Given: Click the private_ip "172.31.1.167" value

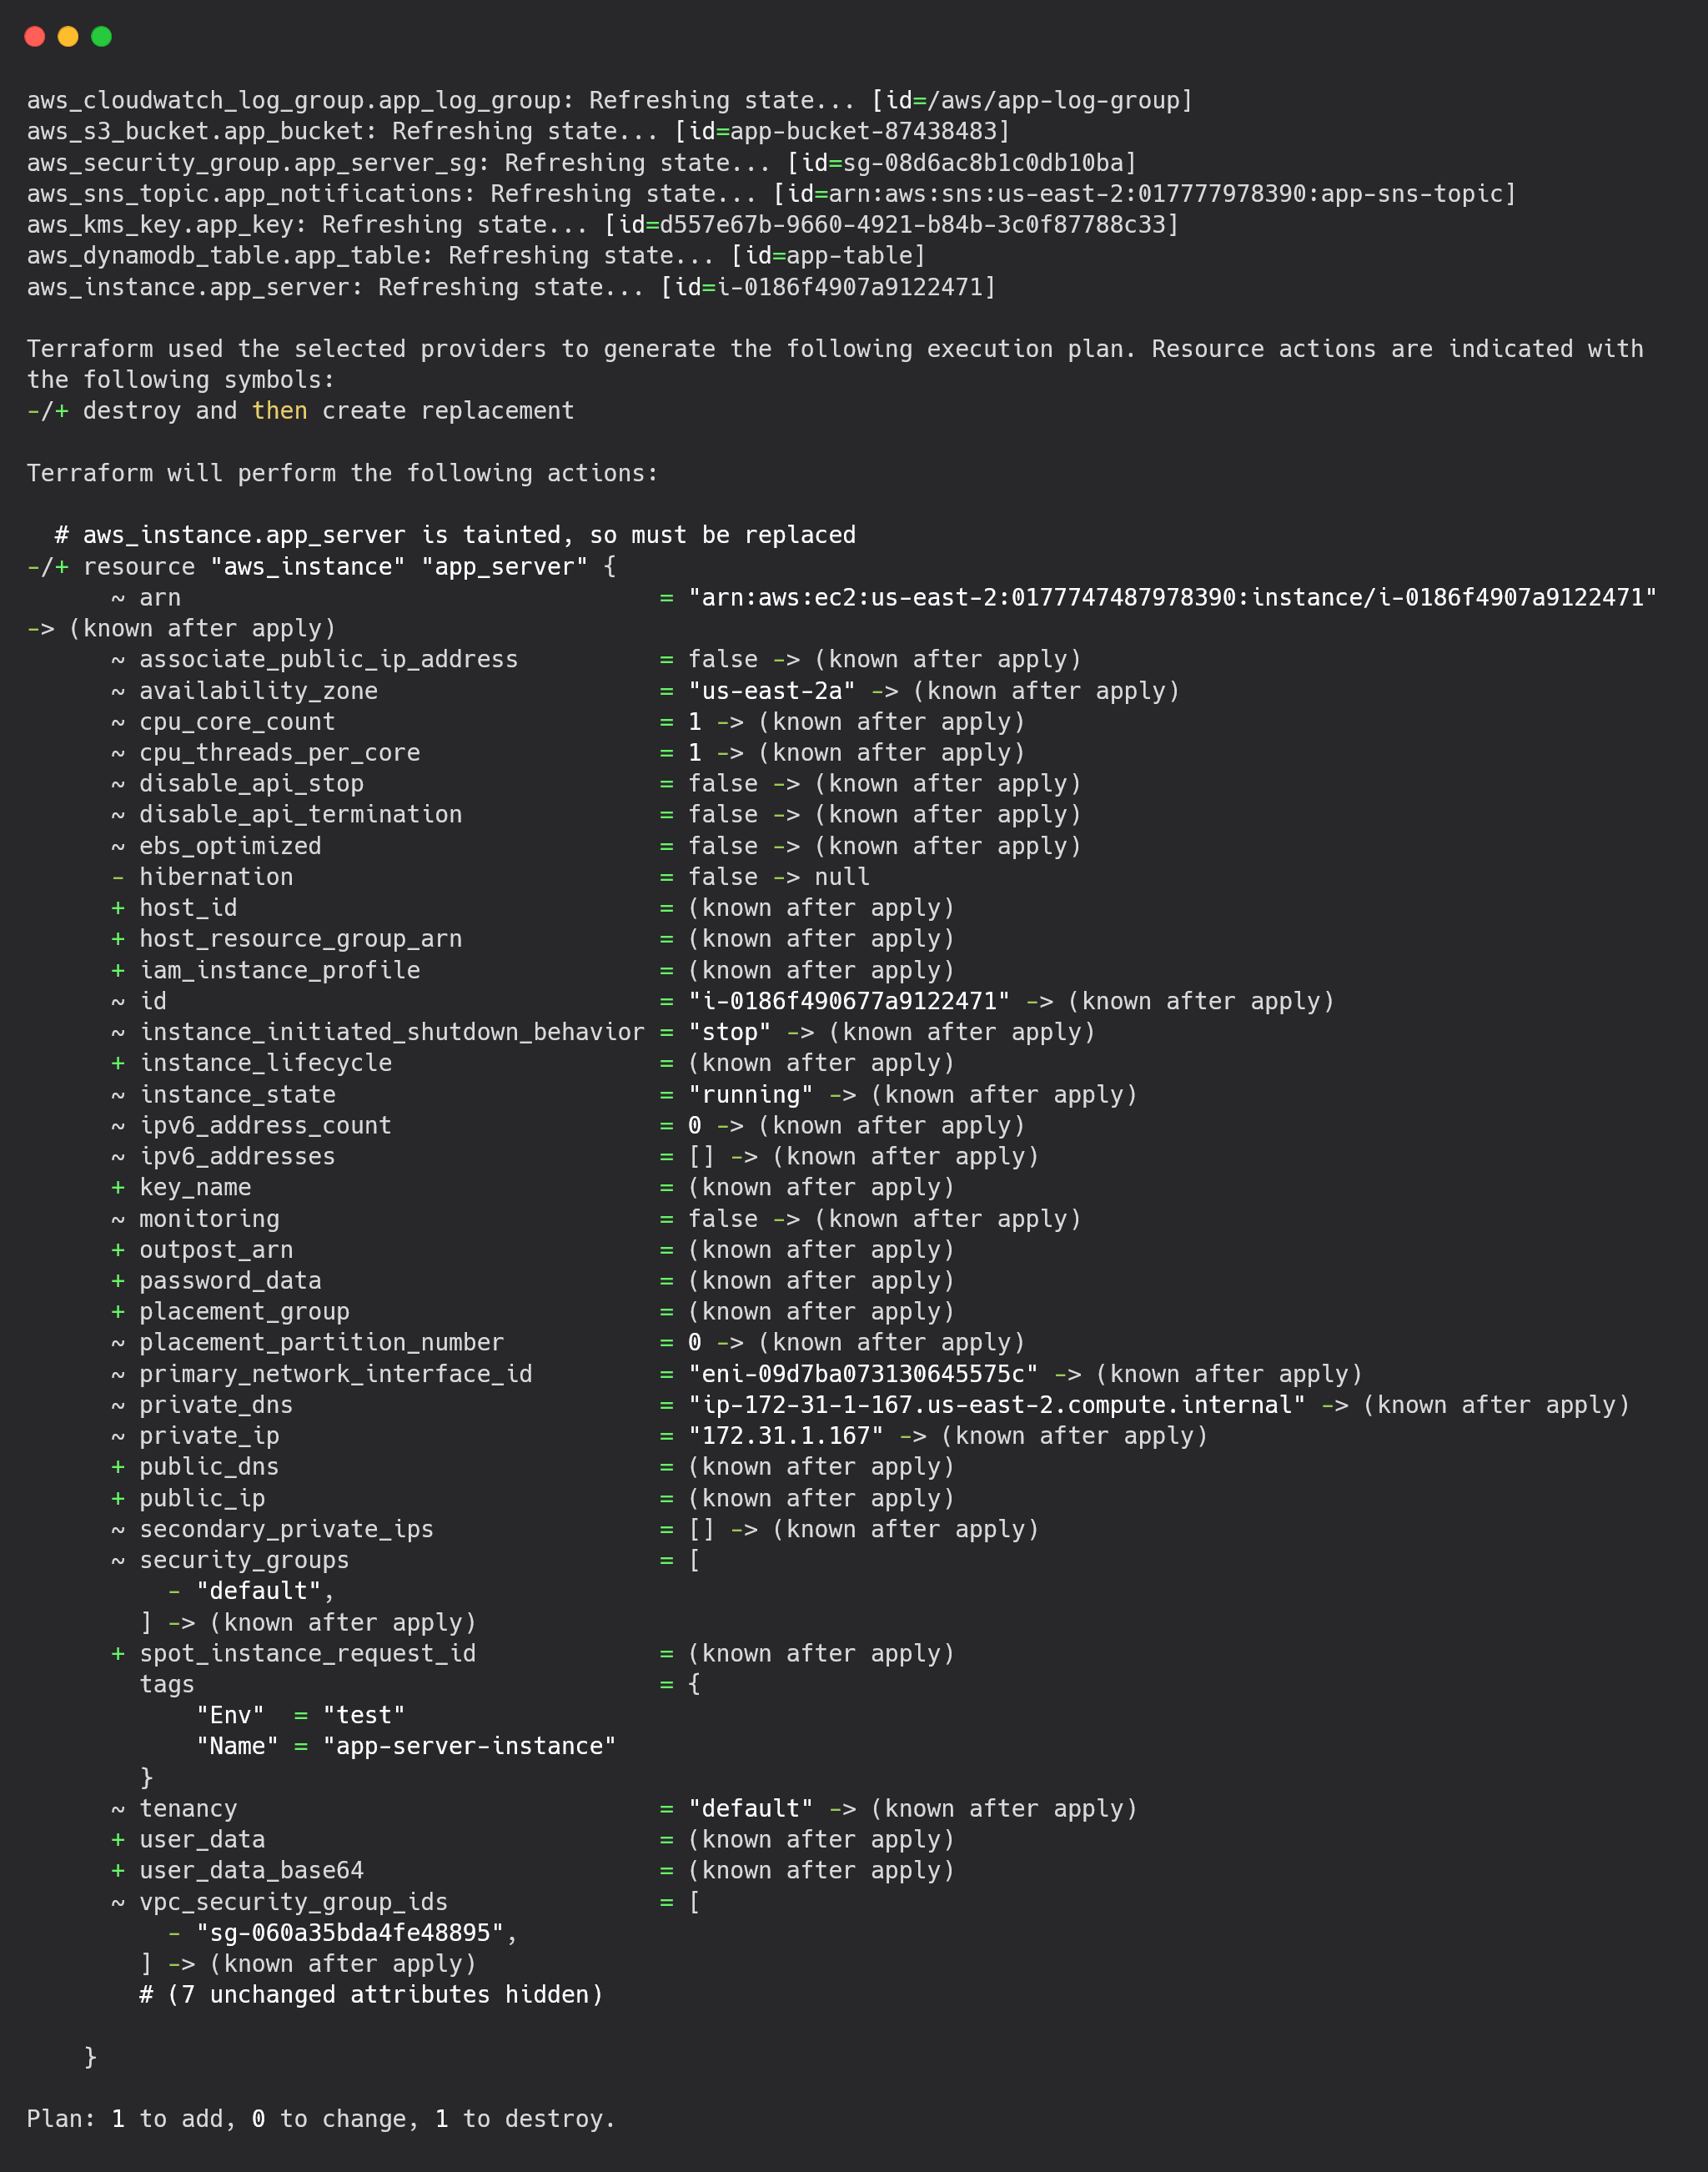Looking at the screenshot, I should coord(786,1436).
